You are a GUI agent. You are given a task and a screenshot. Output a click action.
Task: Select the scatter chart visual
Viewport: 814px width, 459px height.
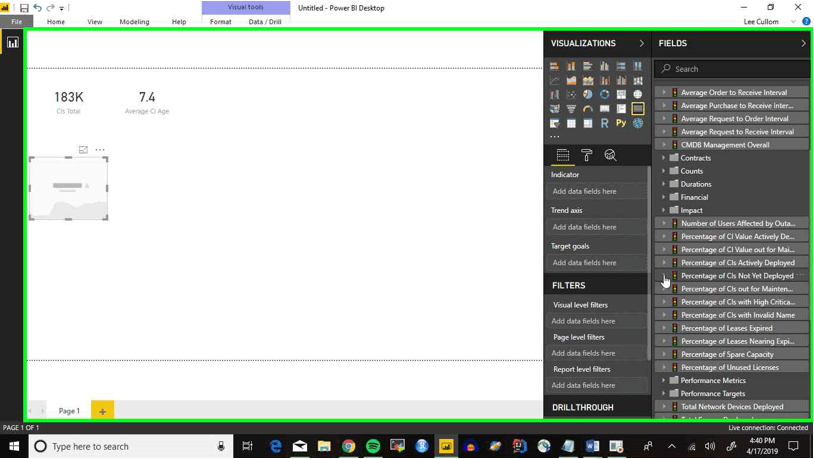571,94
